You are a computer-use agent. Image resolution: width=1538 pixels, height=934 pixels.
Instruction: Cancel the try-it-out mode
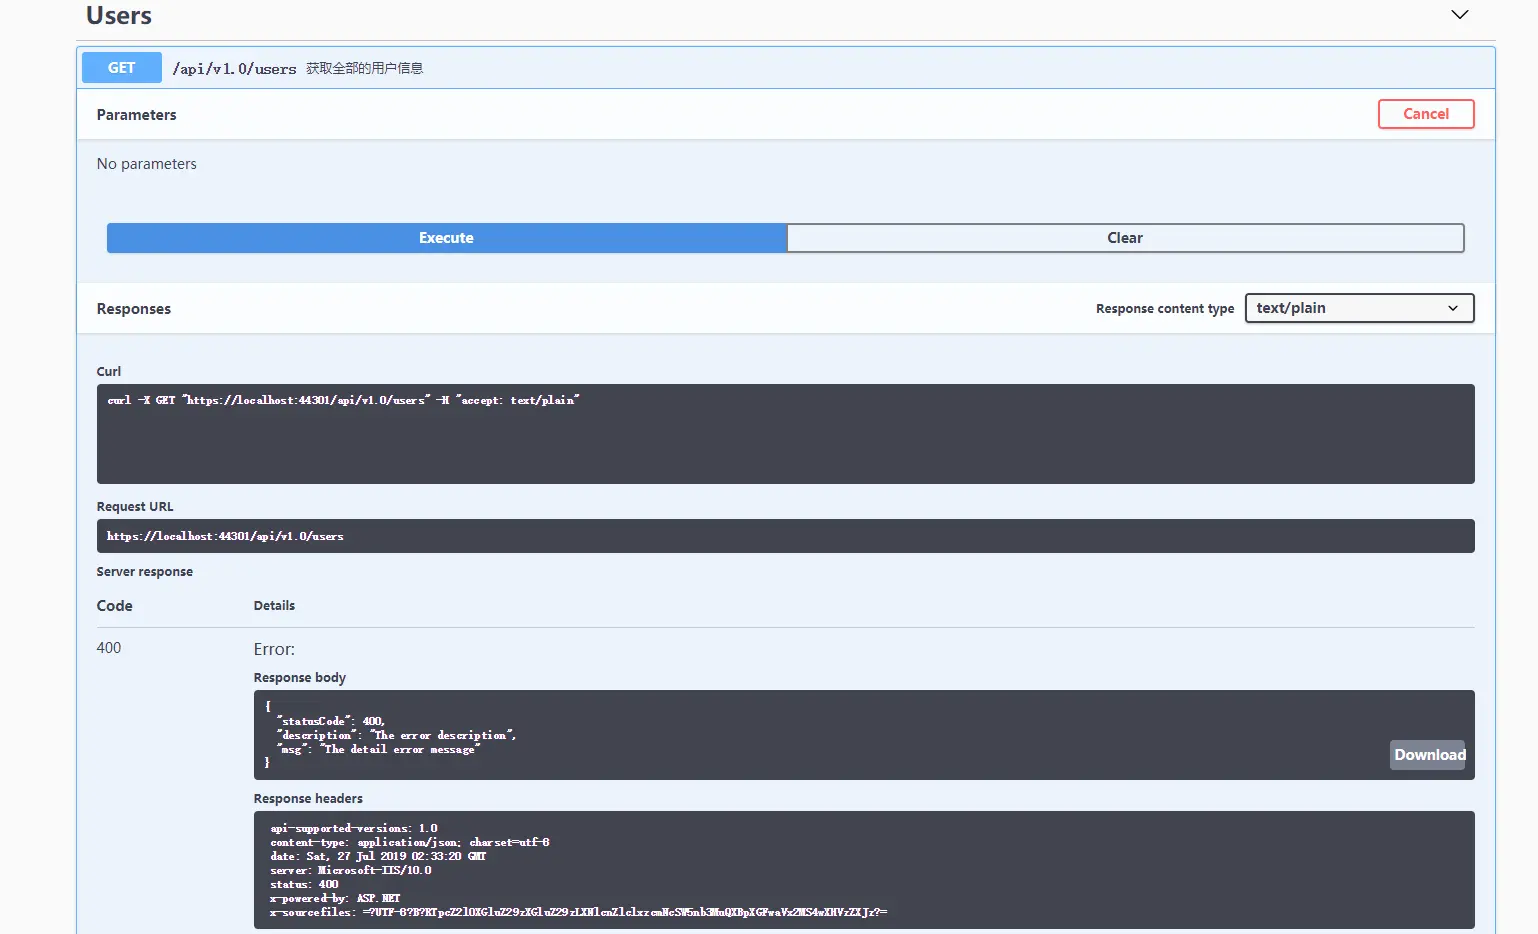tap(1426, 114)
